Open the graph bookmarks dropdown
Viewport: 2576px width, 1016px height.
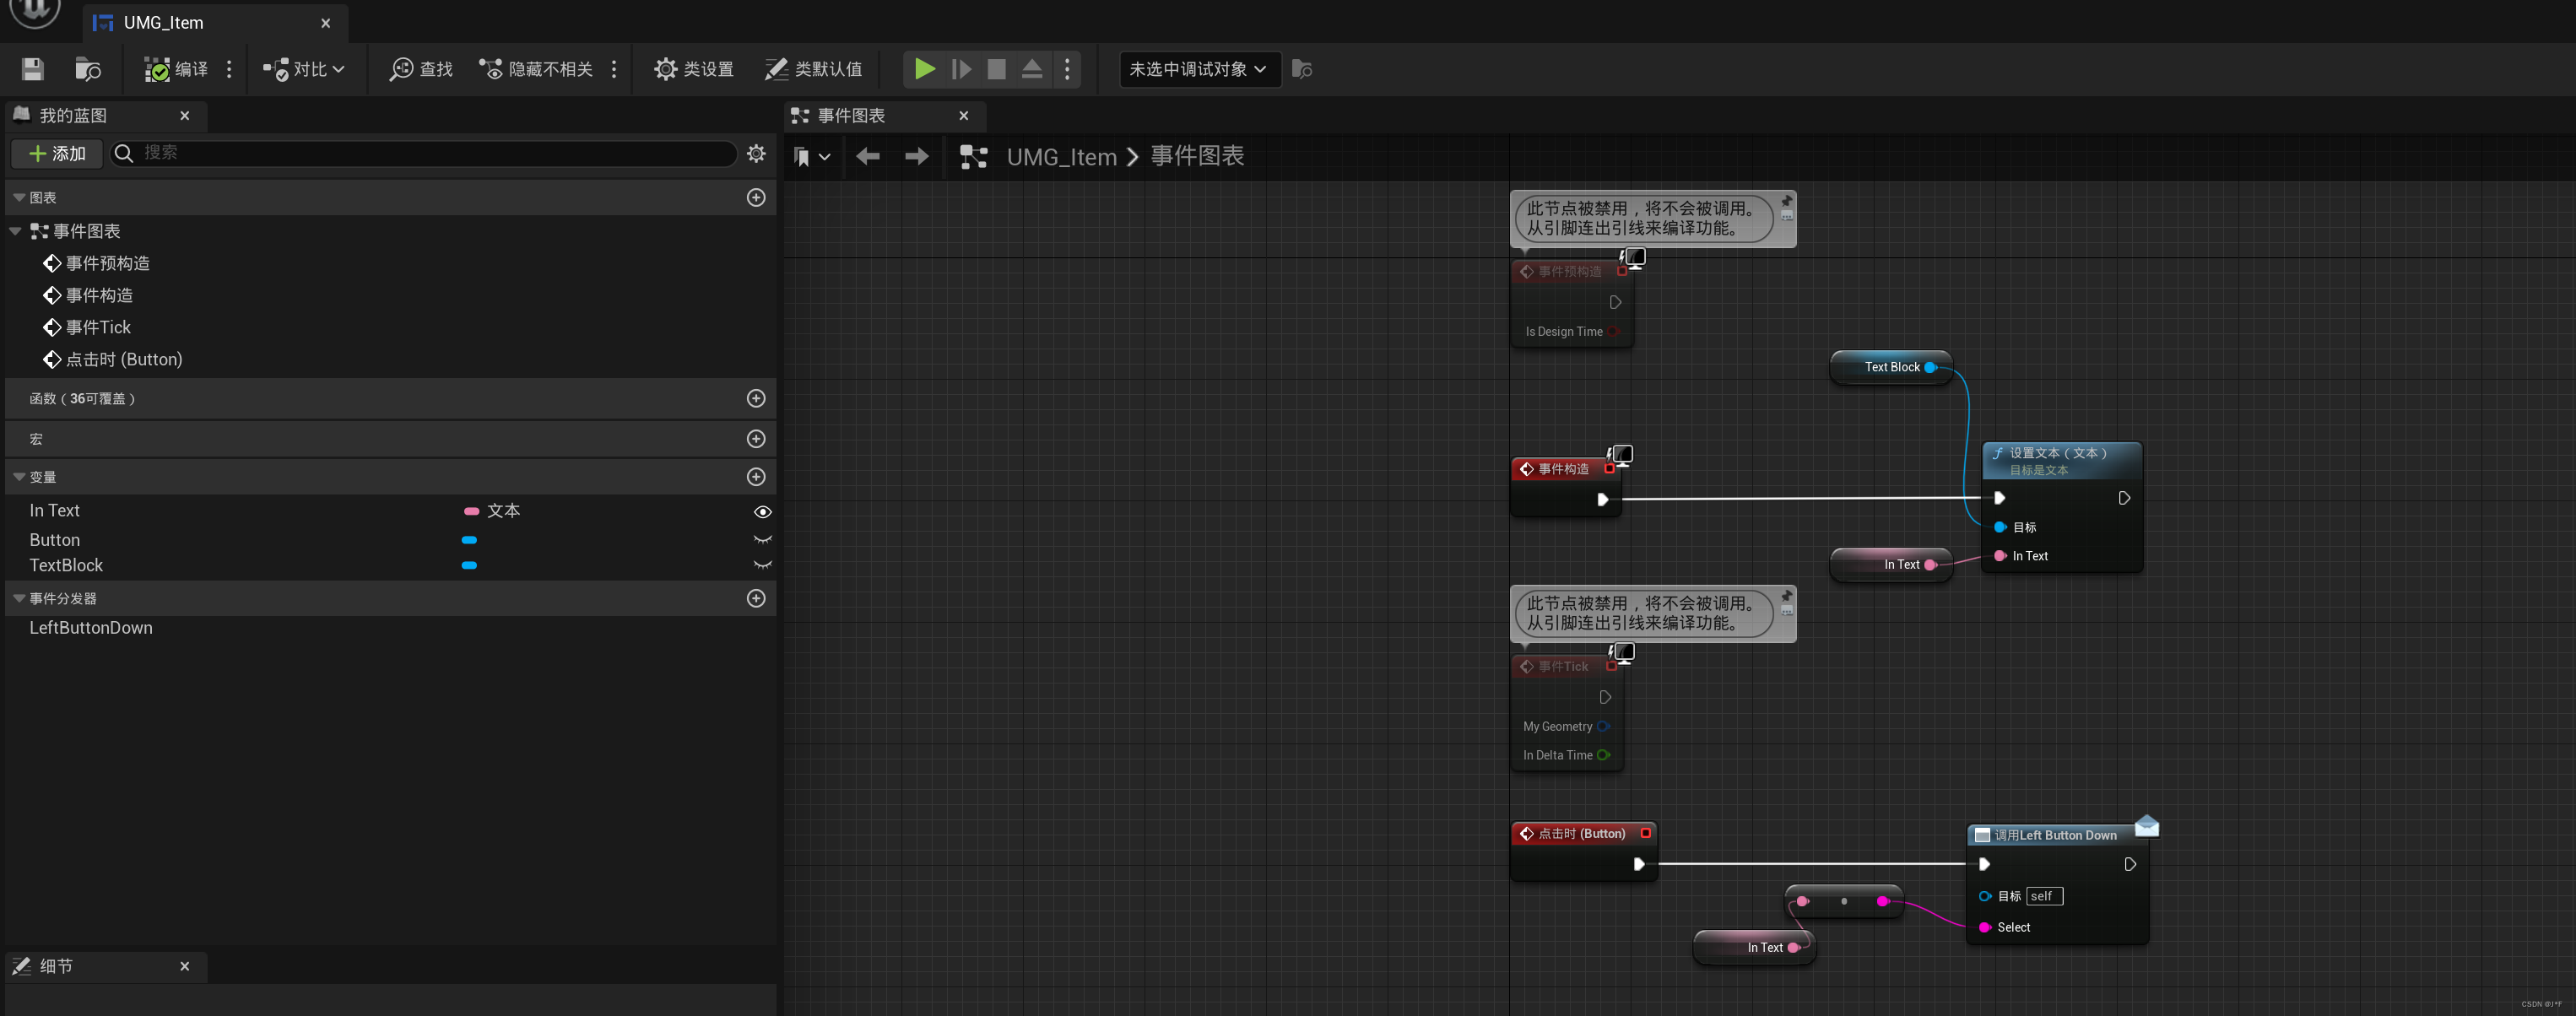click(x=811, y=157)
